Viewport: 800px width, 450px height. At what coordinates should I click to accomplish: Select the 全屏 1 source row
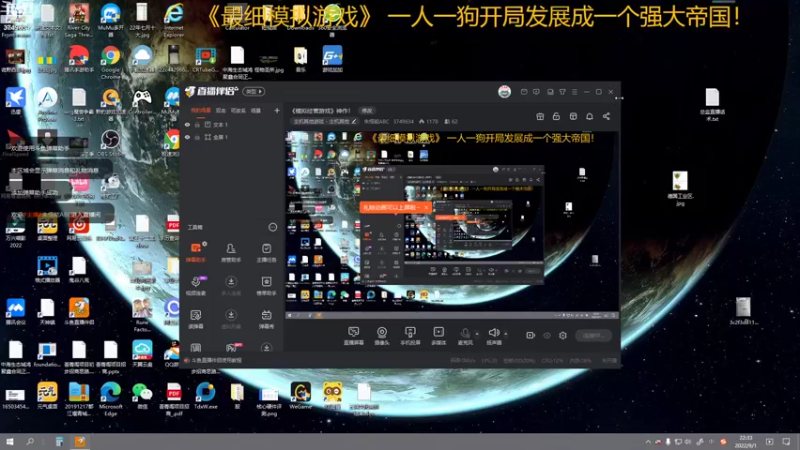[x=232, y=137]
